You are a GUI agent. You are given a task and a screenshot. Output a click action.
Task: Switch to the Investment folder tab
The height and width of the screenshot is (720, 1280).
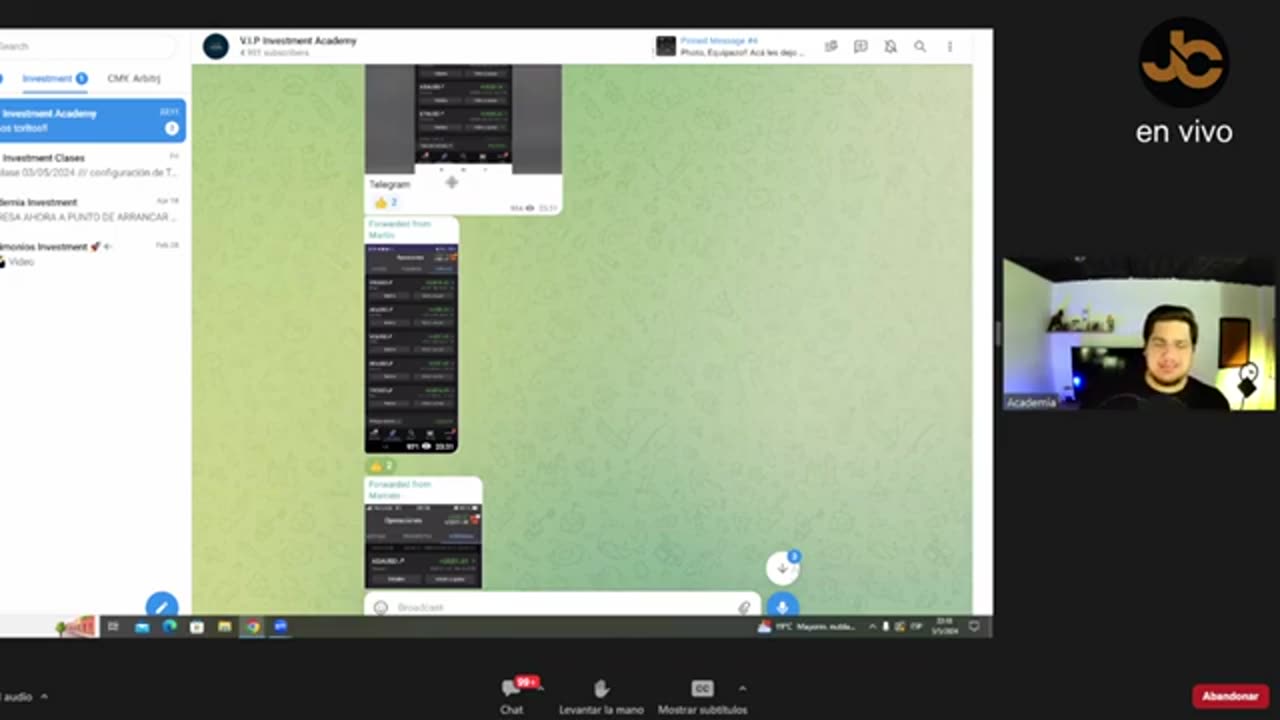coord(54,78)
